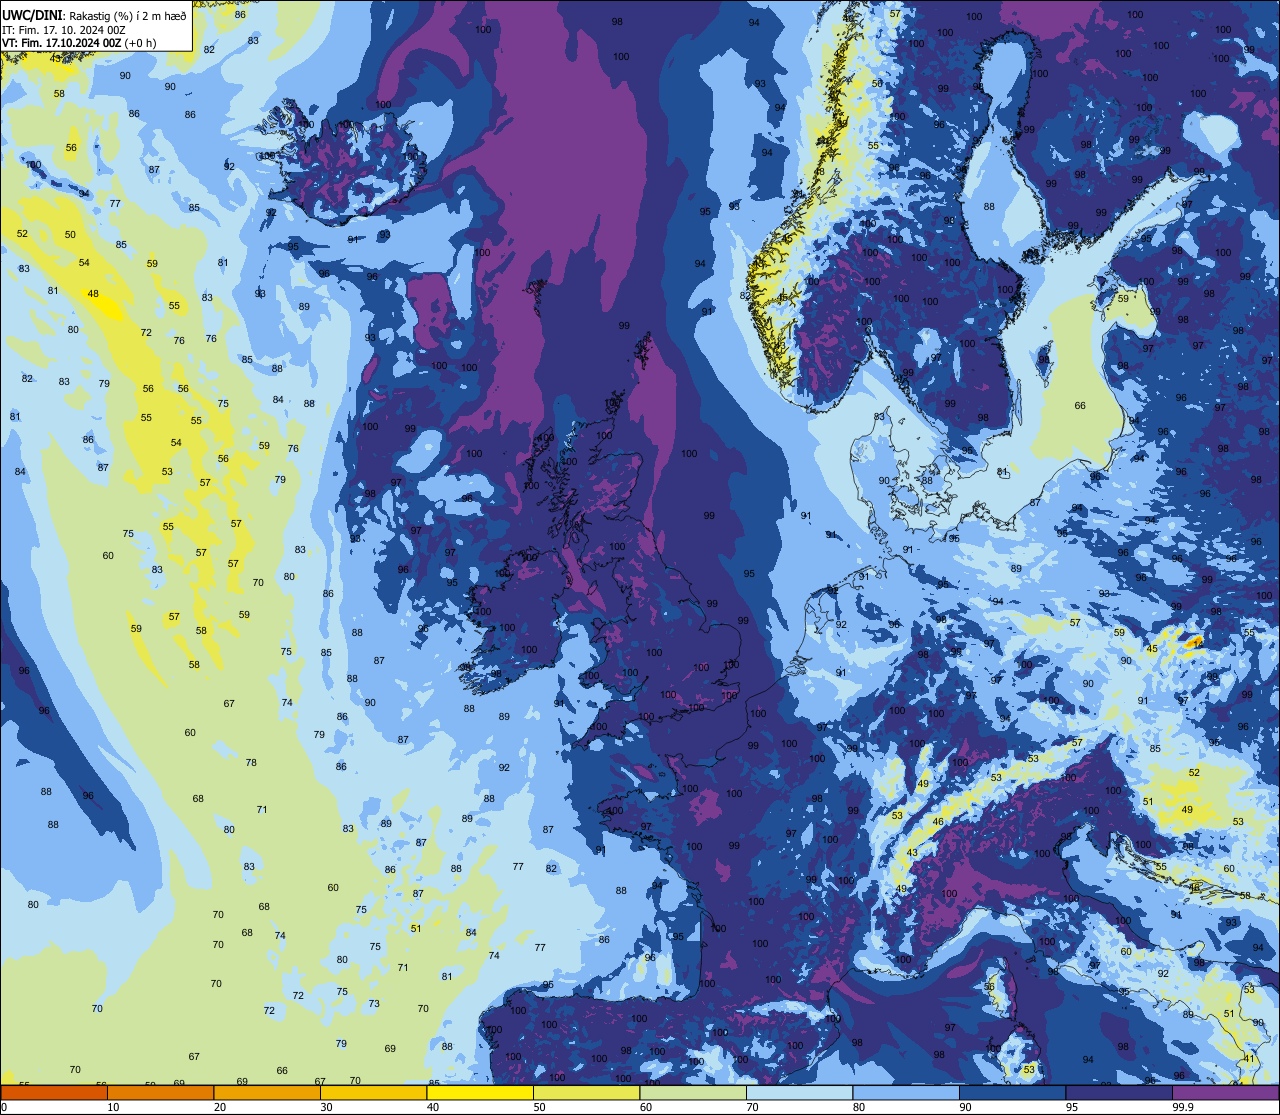Screen dimensions: 1280x1115
Task: Click the legend tick label 80
Action: [859, 1107]
